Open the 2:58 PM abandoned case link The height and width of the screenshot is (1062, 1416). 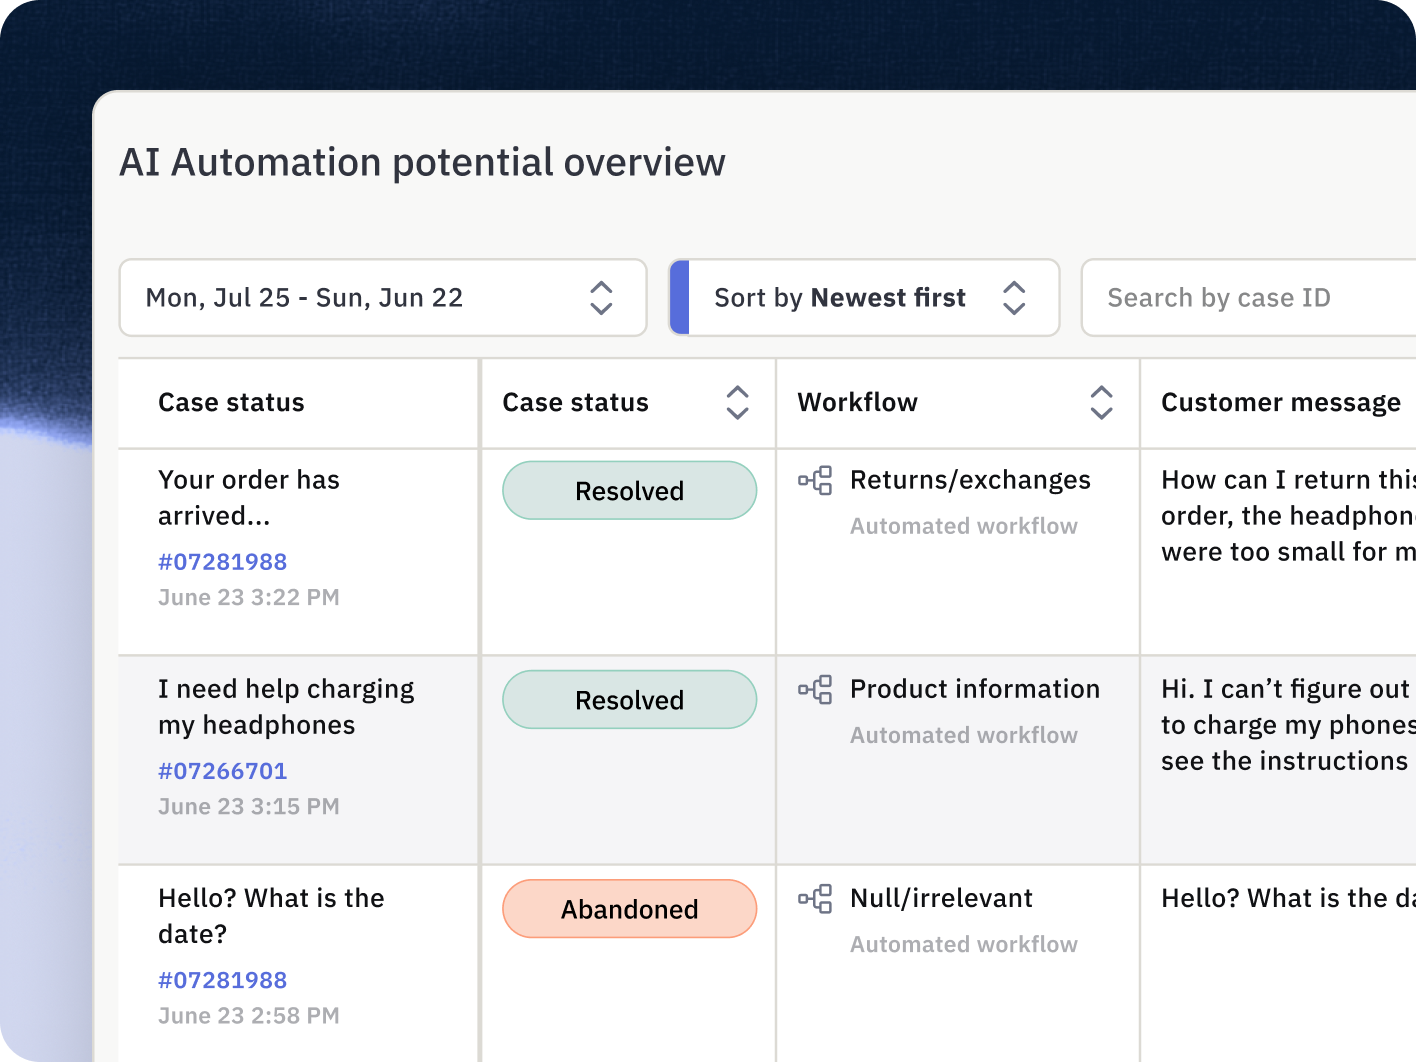(x=222, y=980)
